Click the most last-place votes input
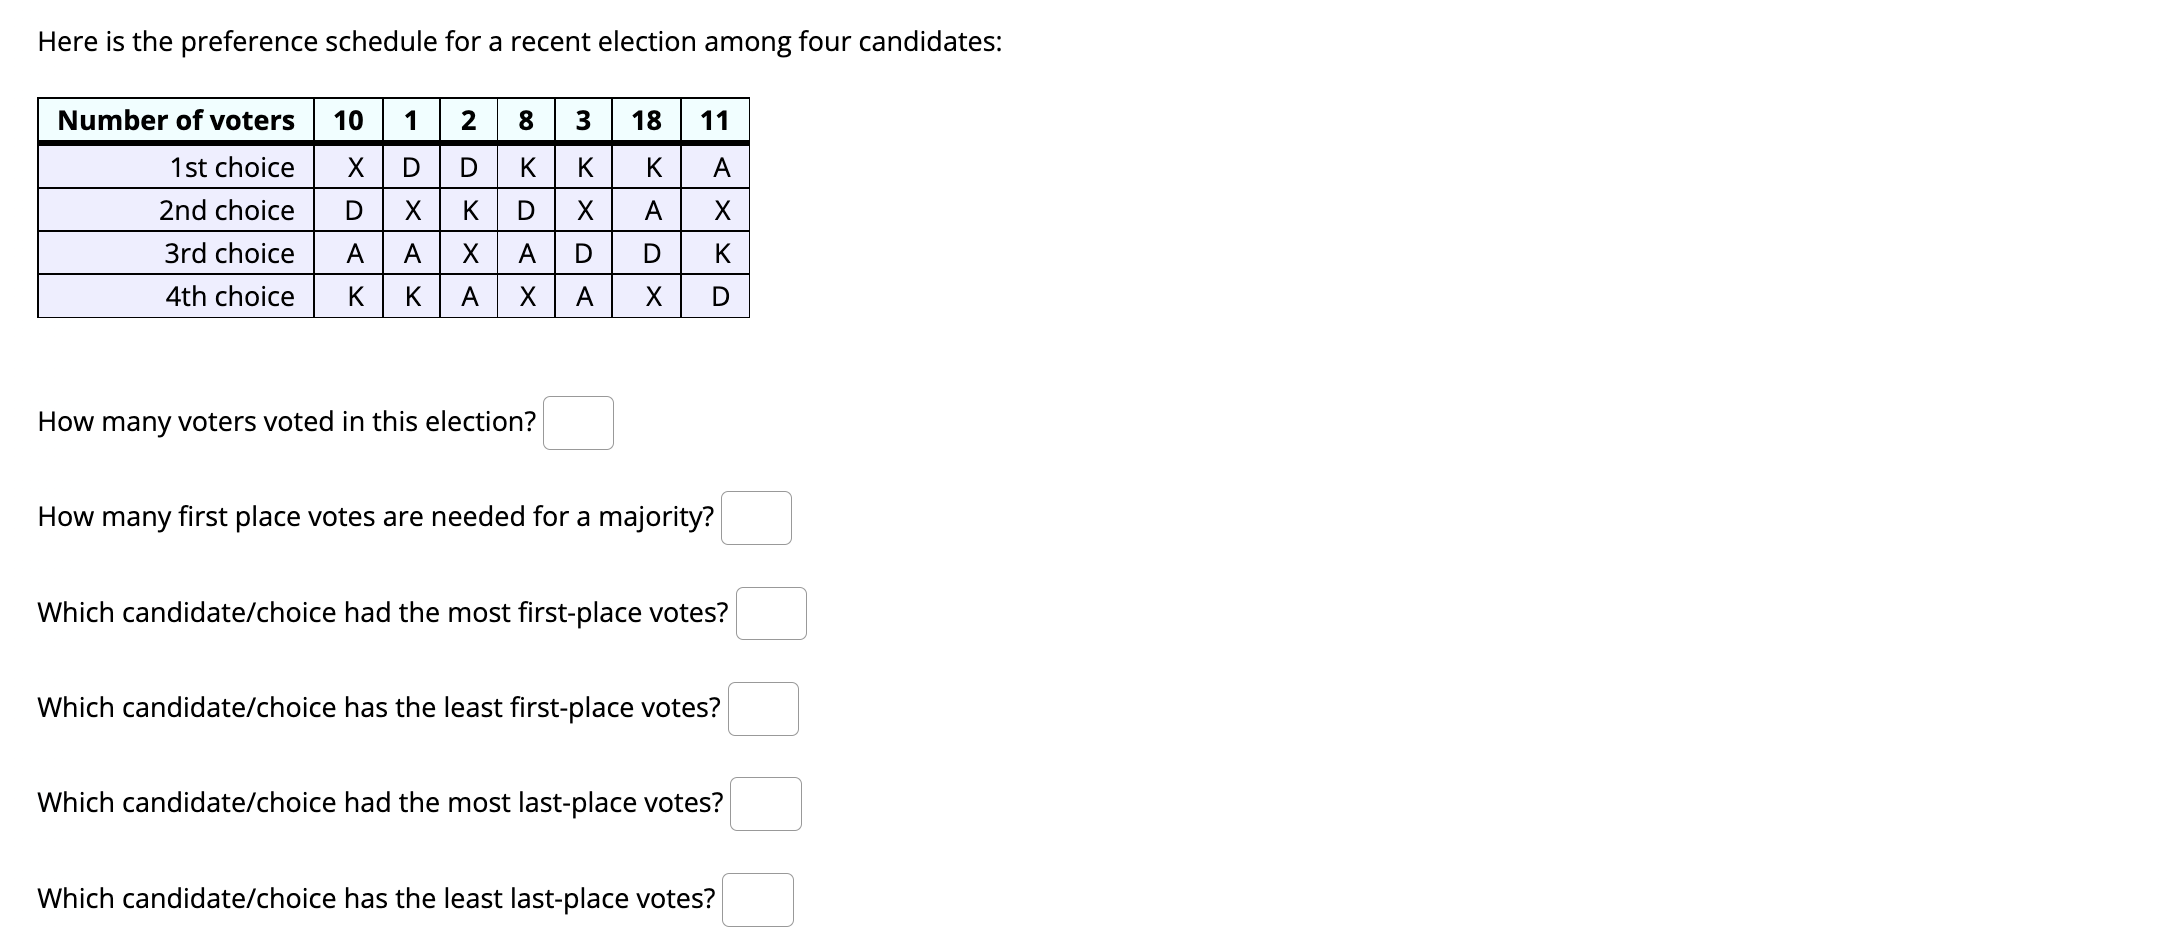2167x952 pixels. pos(765,804)
